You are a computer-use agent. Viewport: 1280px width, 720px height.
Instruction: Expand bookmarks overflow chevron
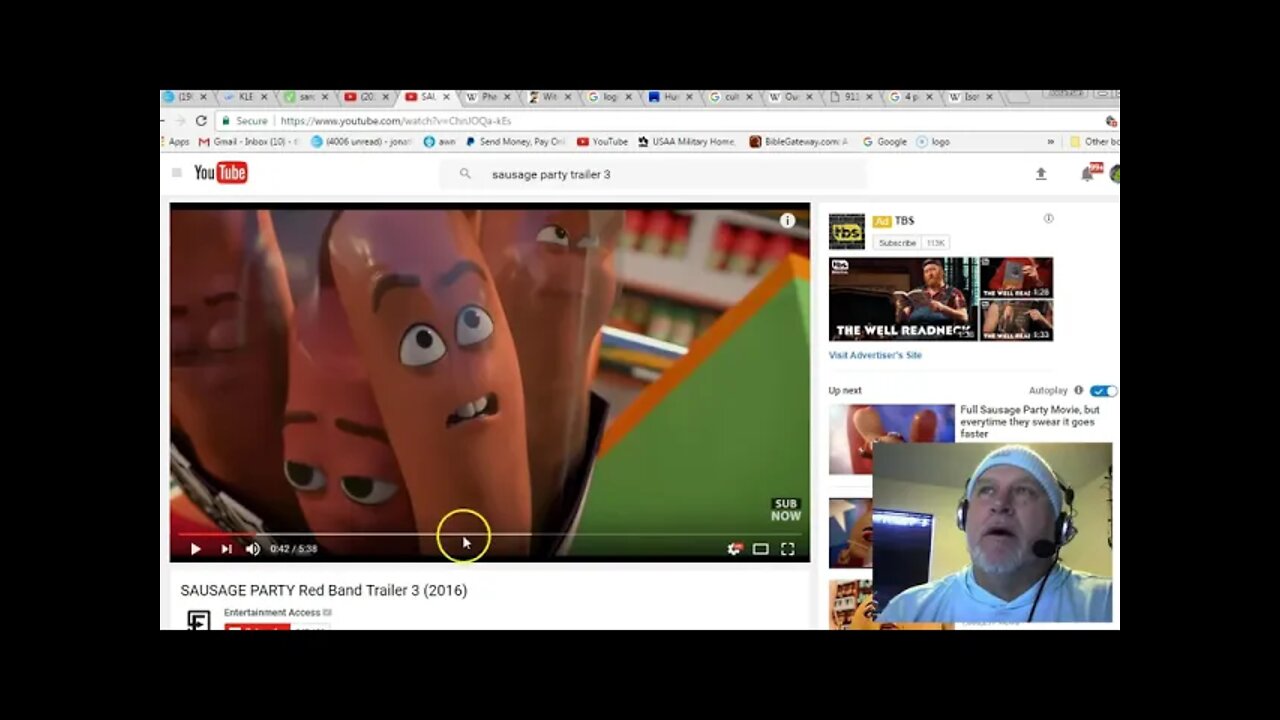click(1051, 142)
